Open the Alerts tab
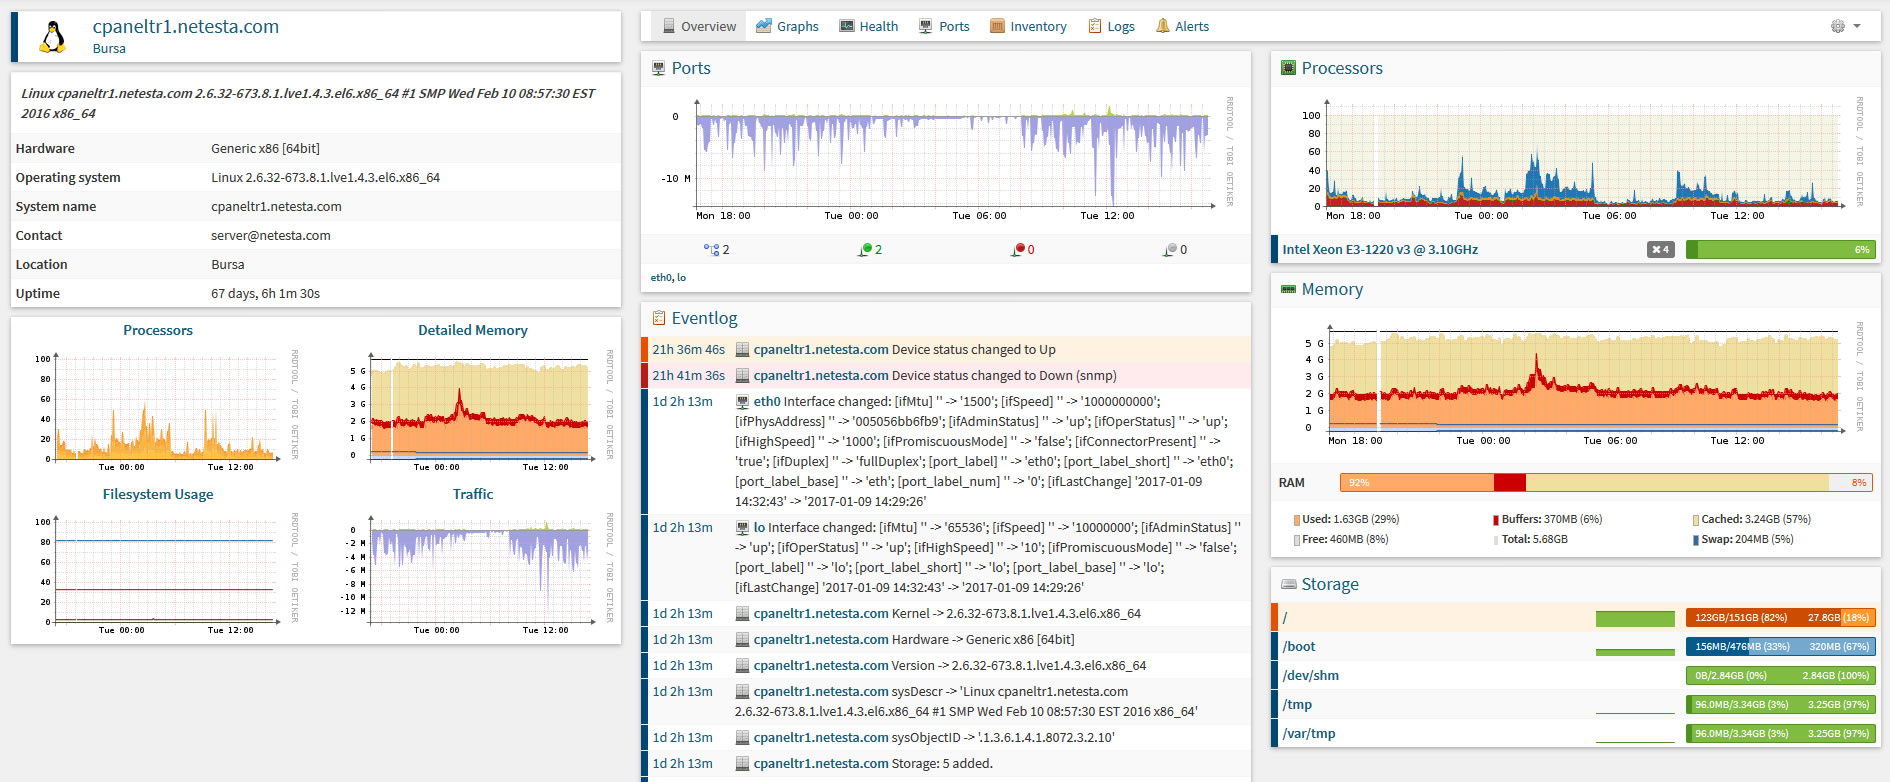 1182,26
